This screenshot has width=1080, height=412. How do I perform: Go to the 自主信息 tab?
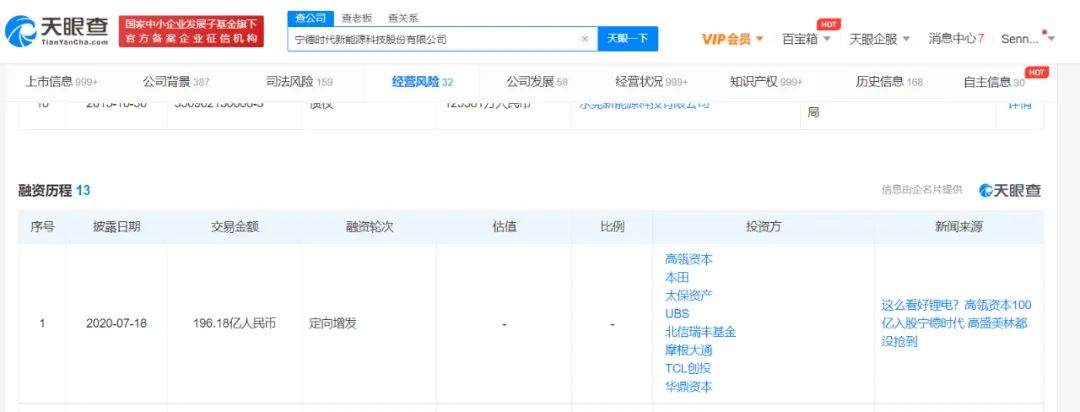tap(994, 81)
